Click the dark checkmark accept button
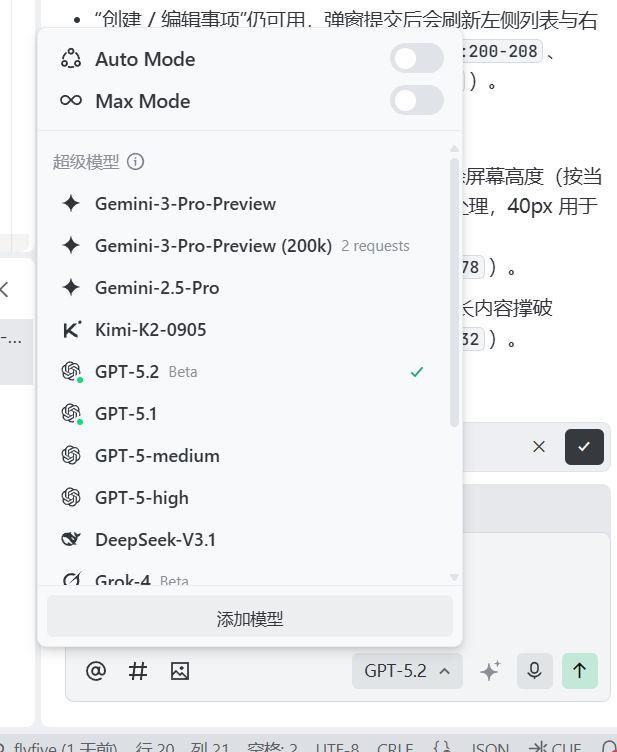 click(x=584, y=447)
